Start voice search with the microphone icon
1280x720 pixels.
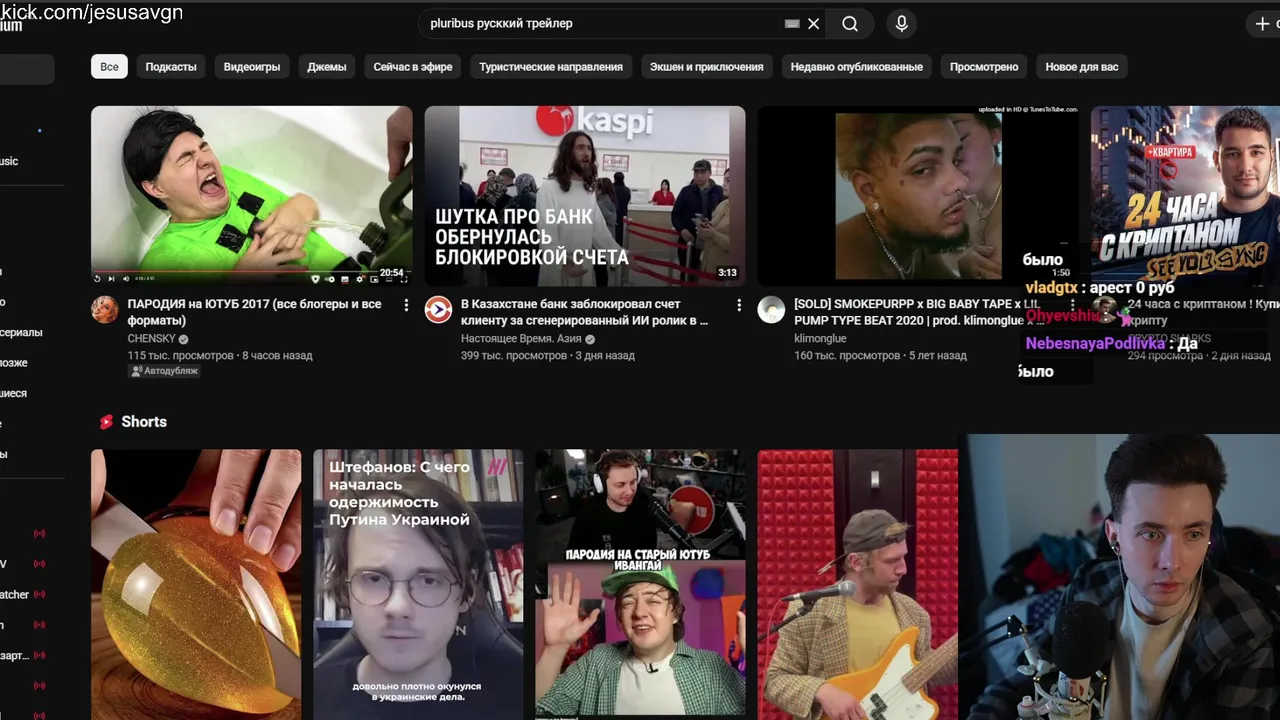pos(901,23)
